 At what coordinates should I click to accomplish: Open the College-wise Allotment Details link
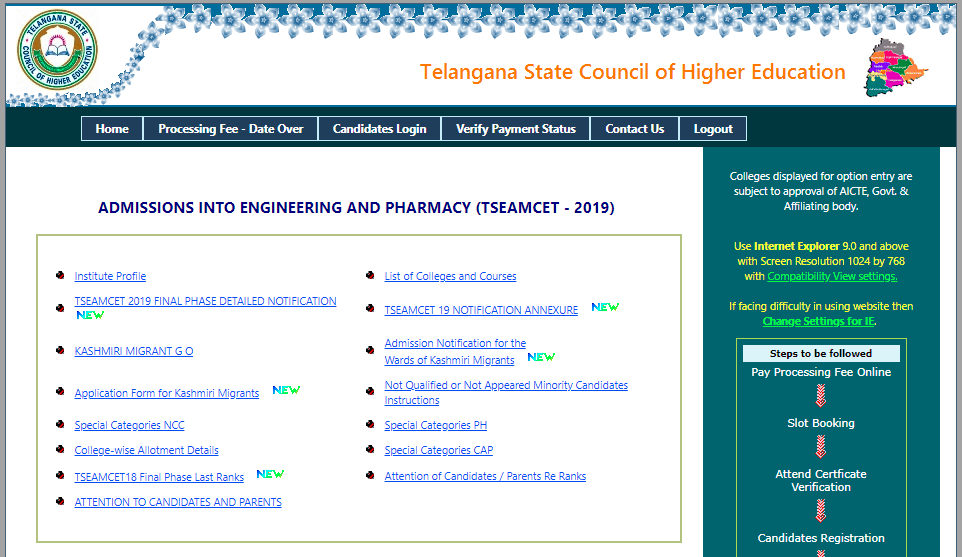click(146, 450)
